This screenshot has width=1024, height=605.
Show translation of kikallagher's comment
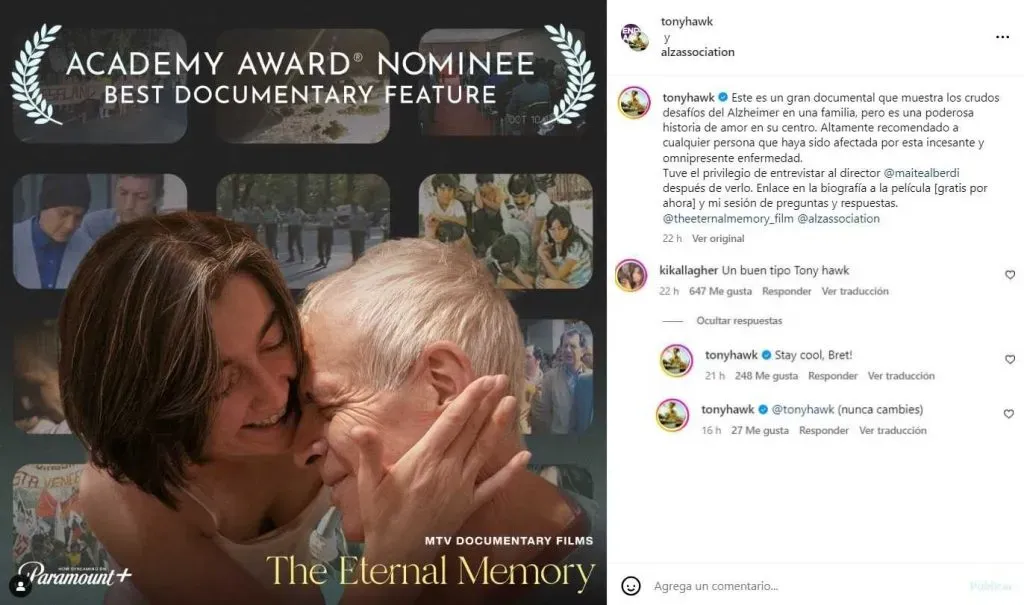pyautogui.click(x=855, y=291)
